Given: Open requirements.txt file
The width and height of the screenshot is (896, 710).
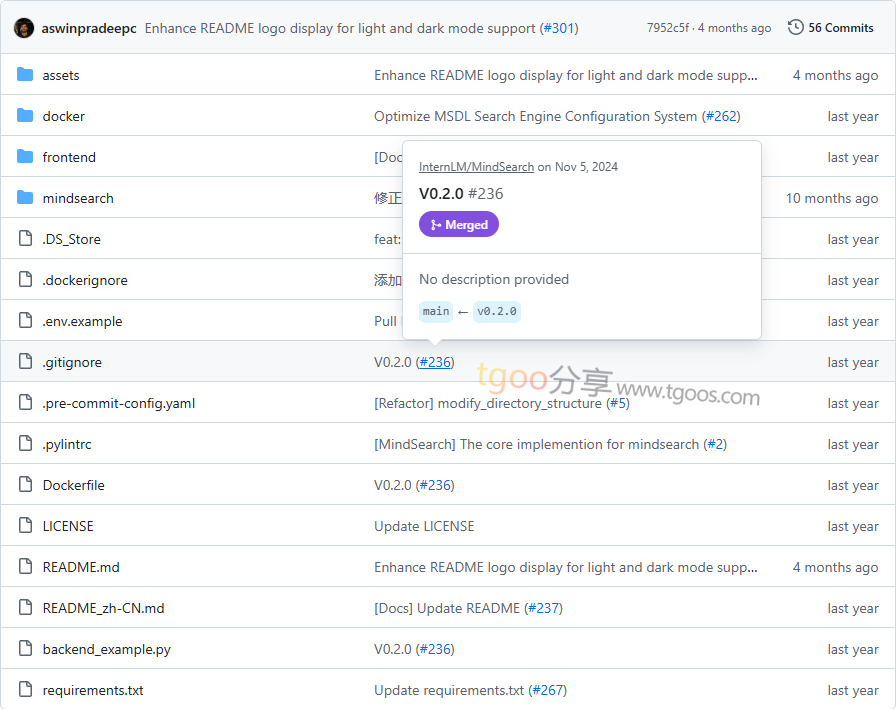Looking at the screenshot, I should coord(93,690).
